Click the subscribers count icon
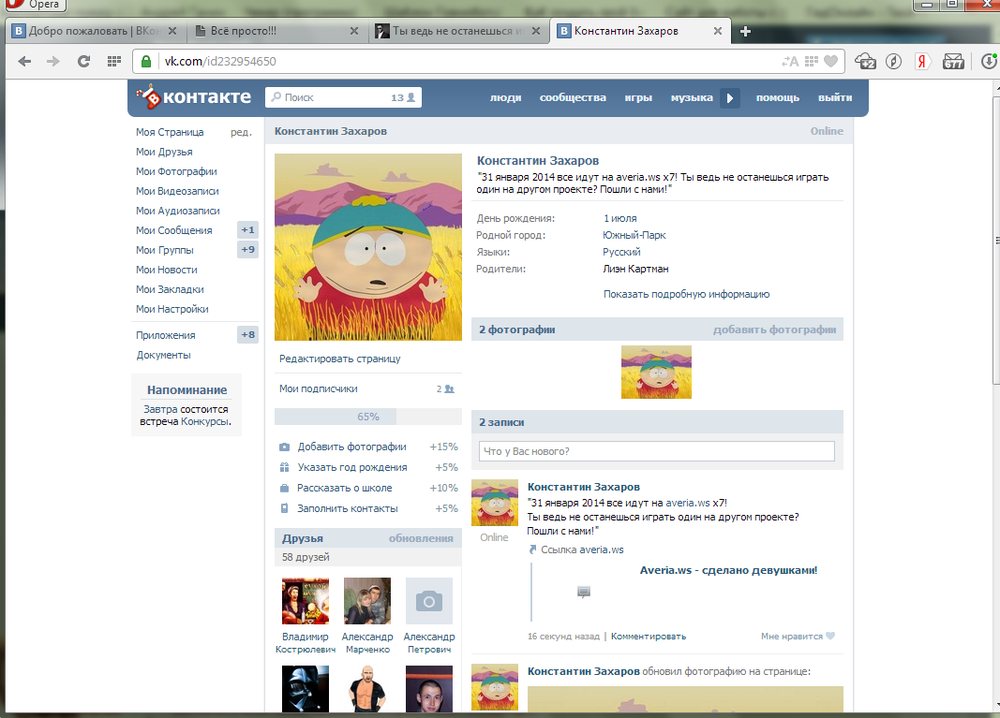The image size is (1000, 718). [449, 389]
